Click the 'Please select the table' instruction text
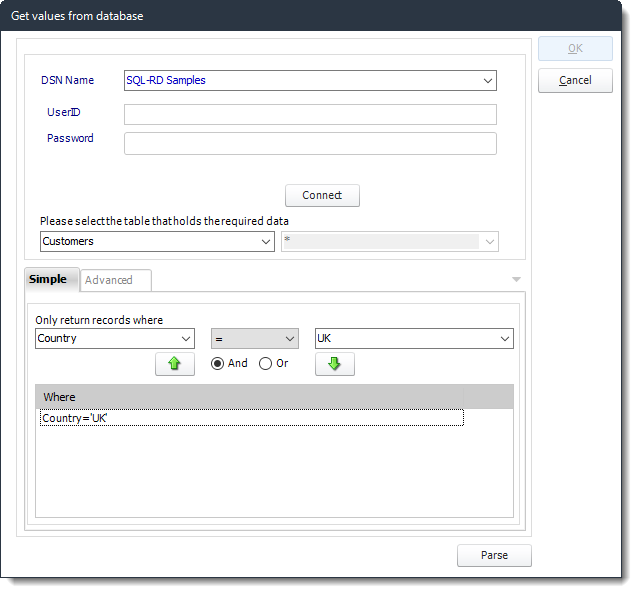Image resolution: width=637 pixels, height=593 pixels. [164, 221]
